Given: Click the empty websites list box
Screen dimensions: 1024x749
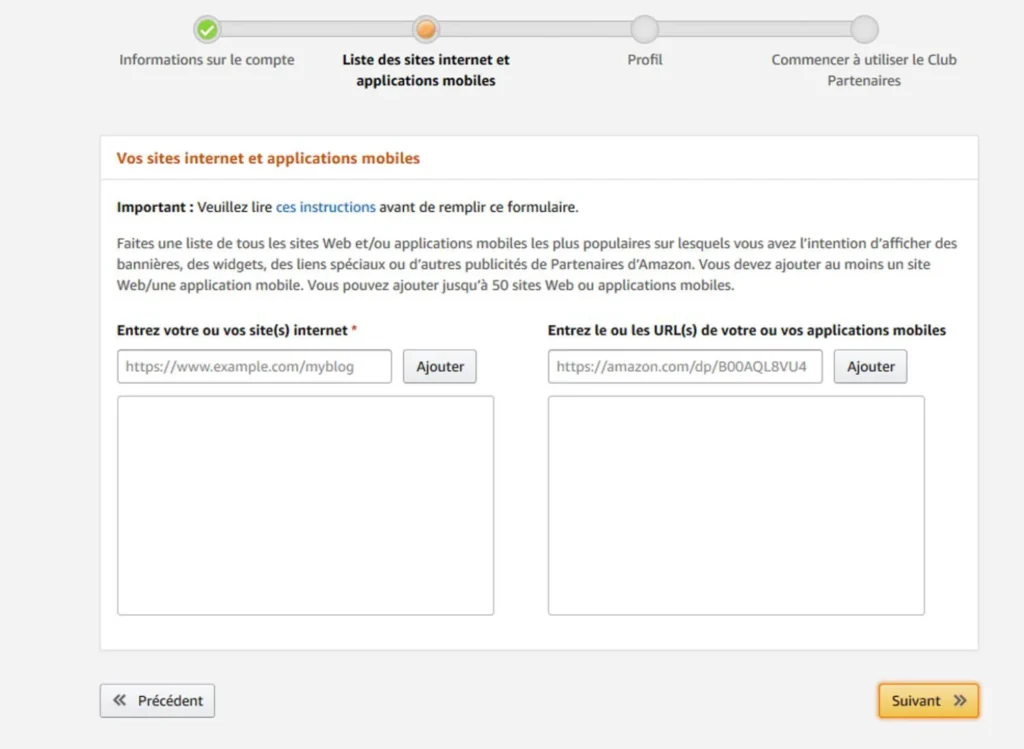Looking at the screenshot, I should click(x=305, y=504).
